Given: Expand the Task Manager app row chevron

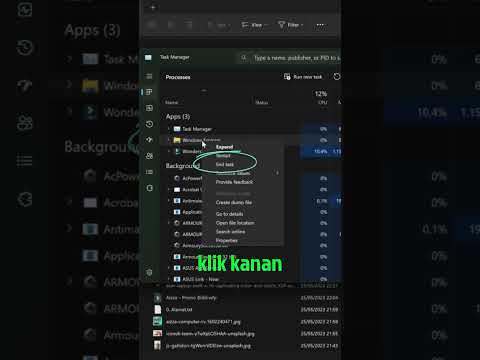Looking at the screenshot, I should pyautogui.click(x=169, y=129).
